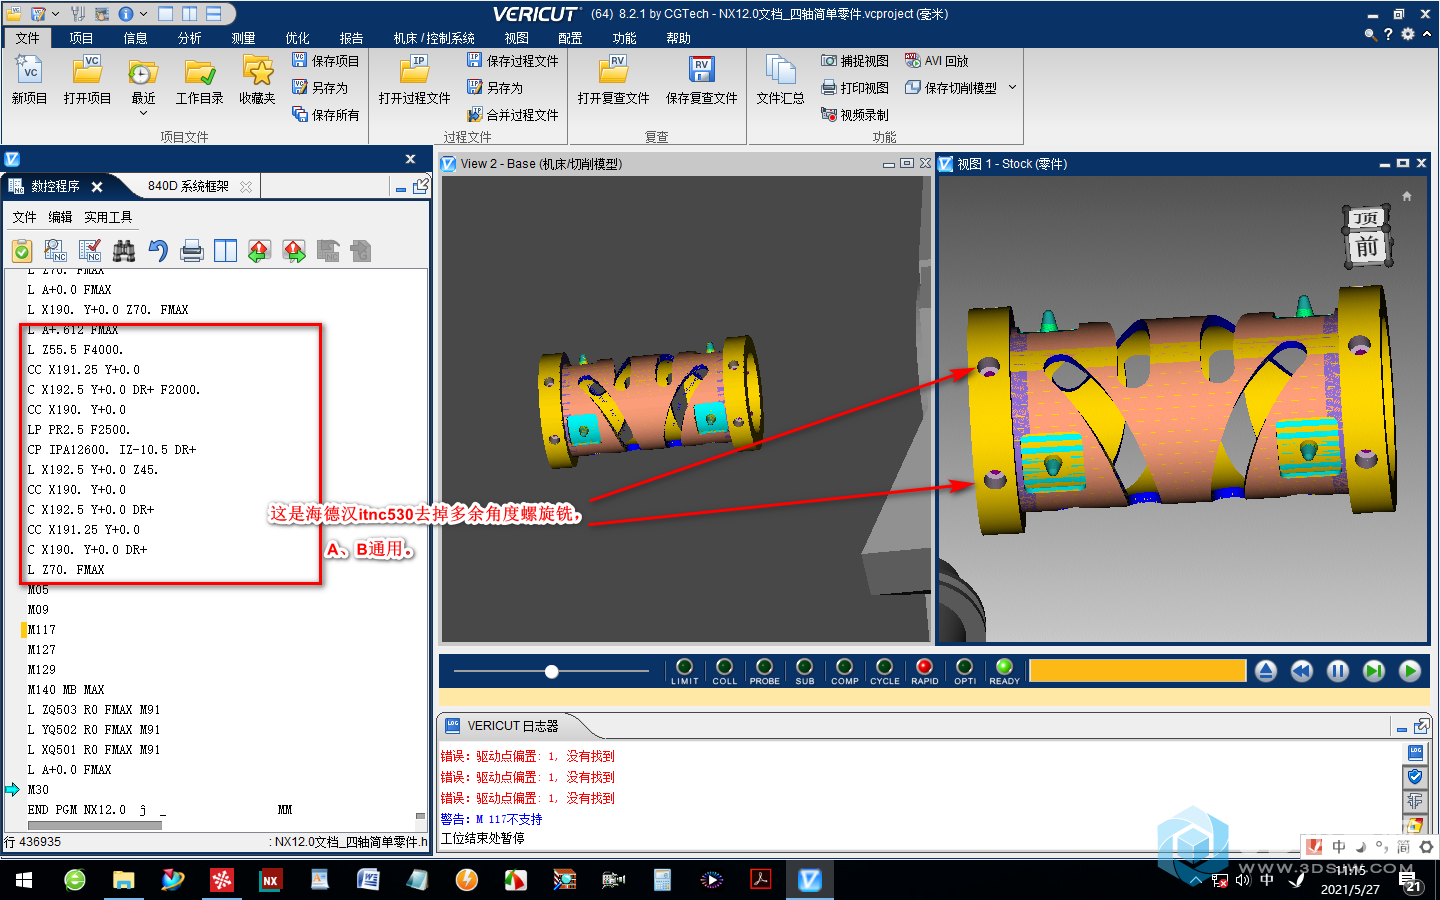Switch to 840D 系统框架 tab
The width and height of the screenshot is (1440, 900).
pos(188,186)
